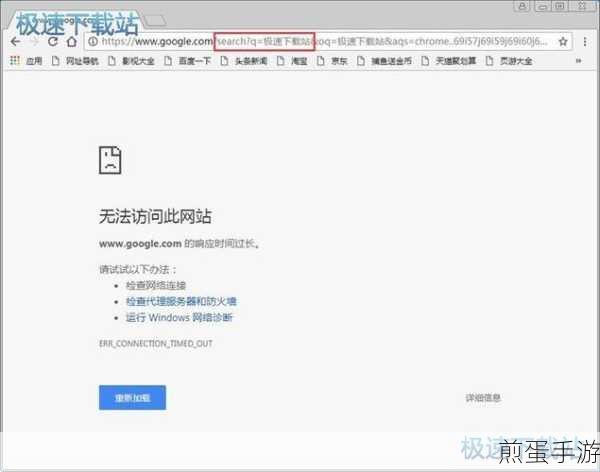This screenshot has width=600, height=472.
Task: Open the 页游大全 bookmark
Action: point(509,60)
